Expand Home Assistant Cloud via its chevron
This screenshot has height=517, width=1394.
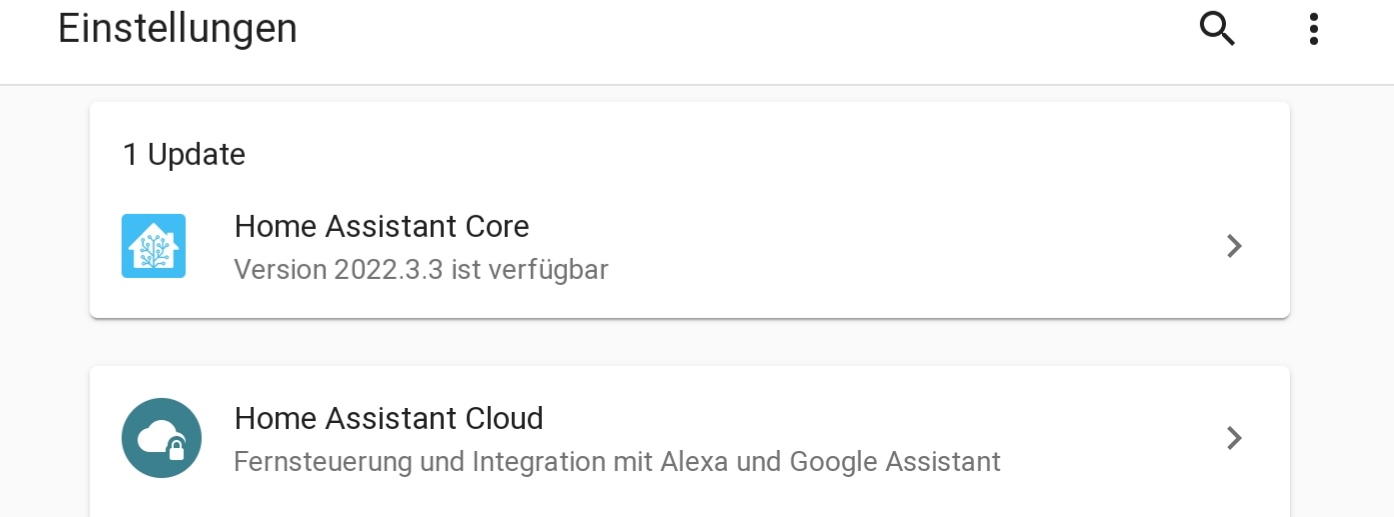(1235, 438)
